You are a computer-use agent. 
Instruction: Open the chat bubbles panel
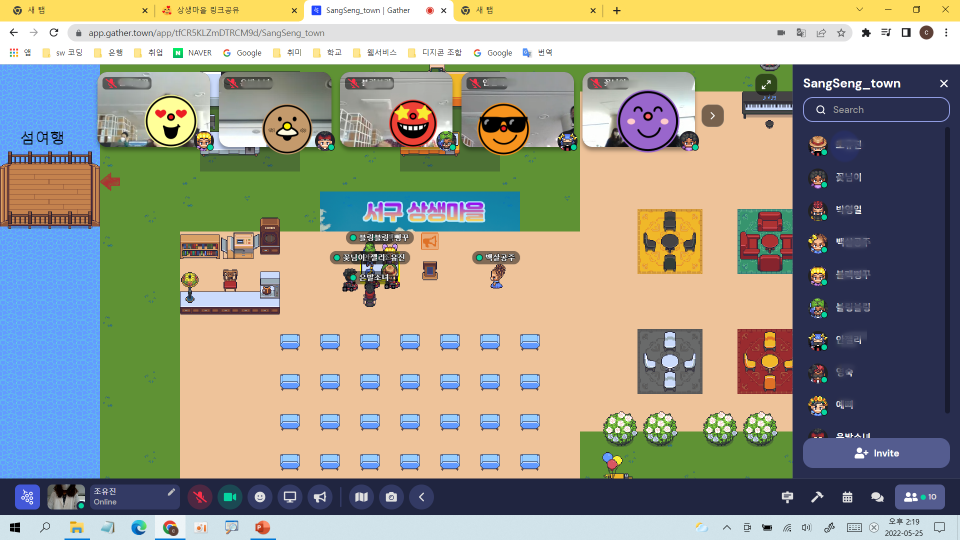(x=877, y=497)
